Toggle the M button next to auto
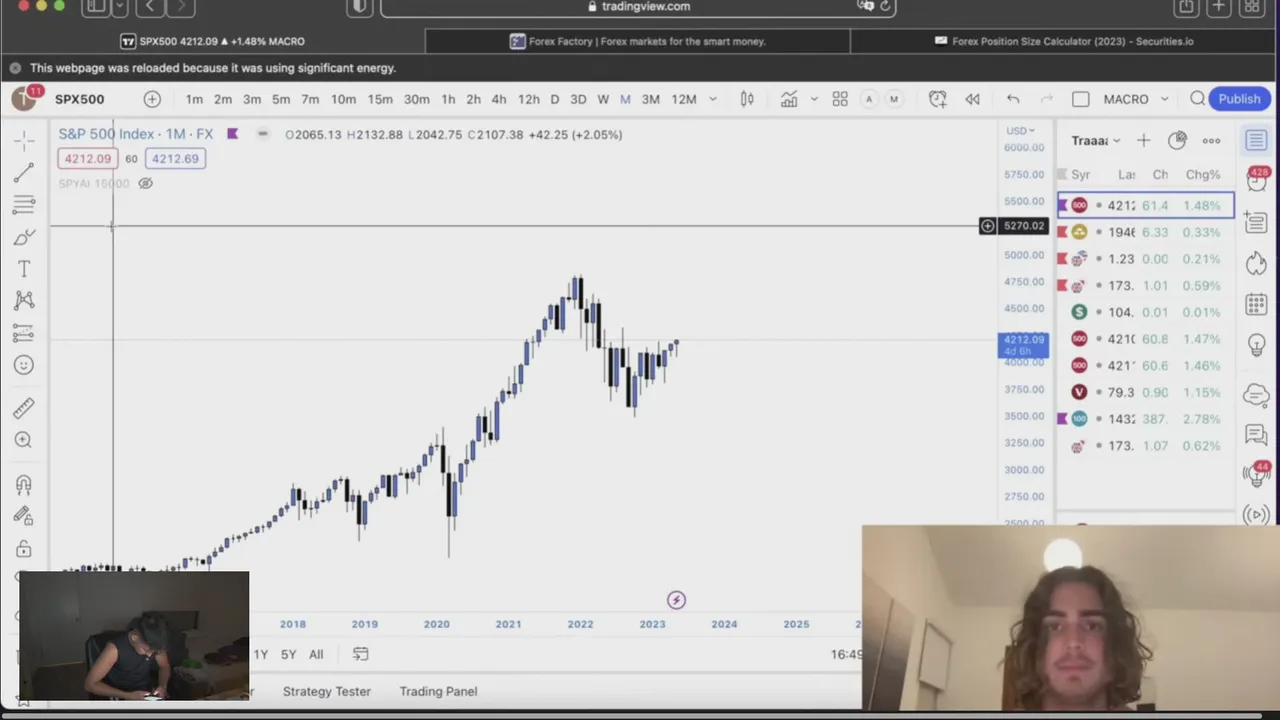The height and width of the screenshot is (720, 1280). coord(894,99)
